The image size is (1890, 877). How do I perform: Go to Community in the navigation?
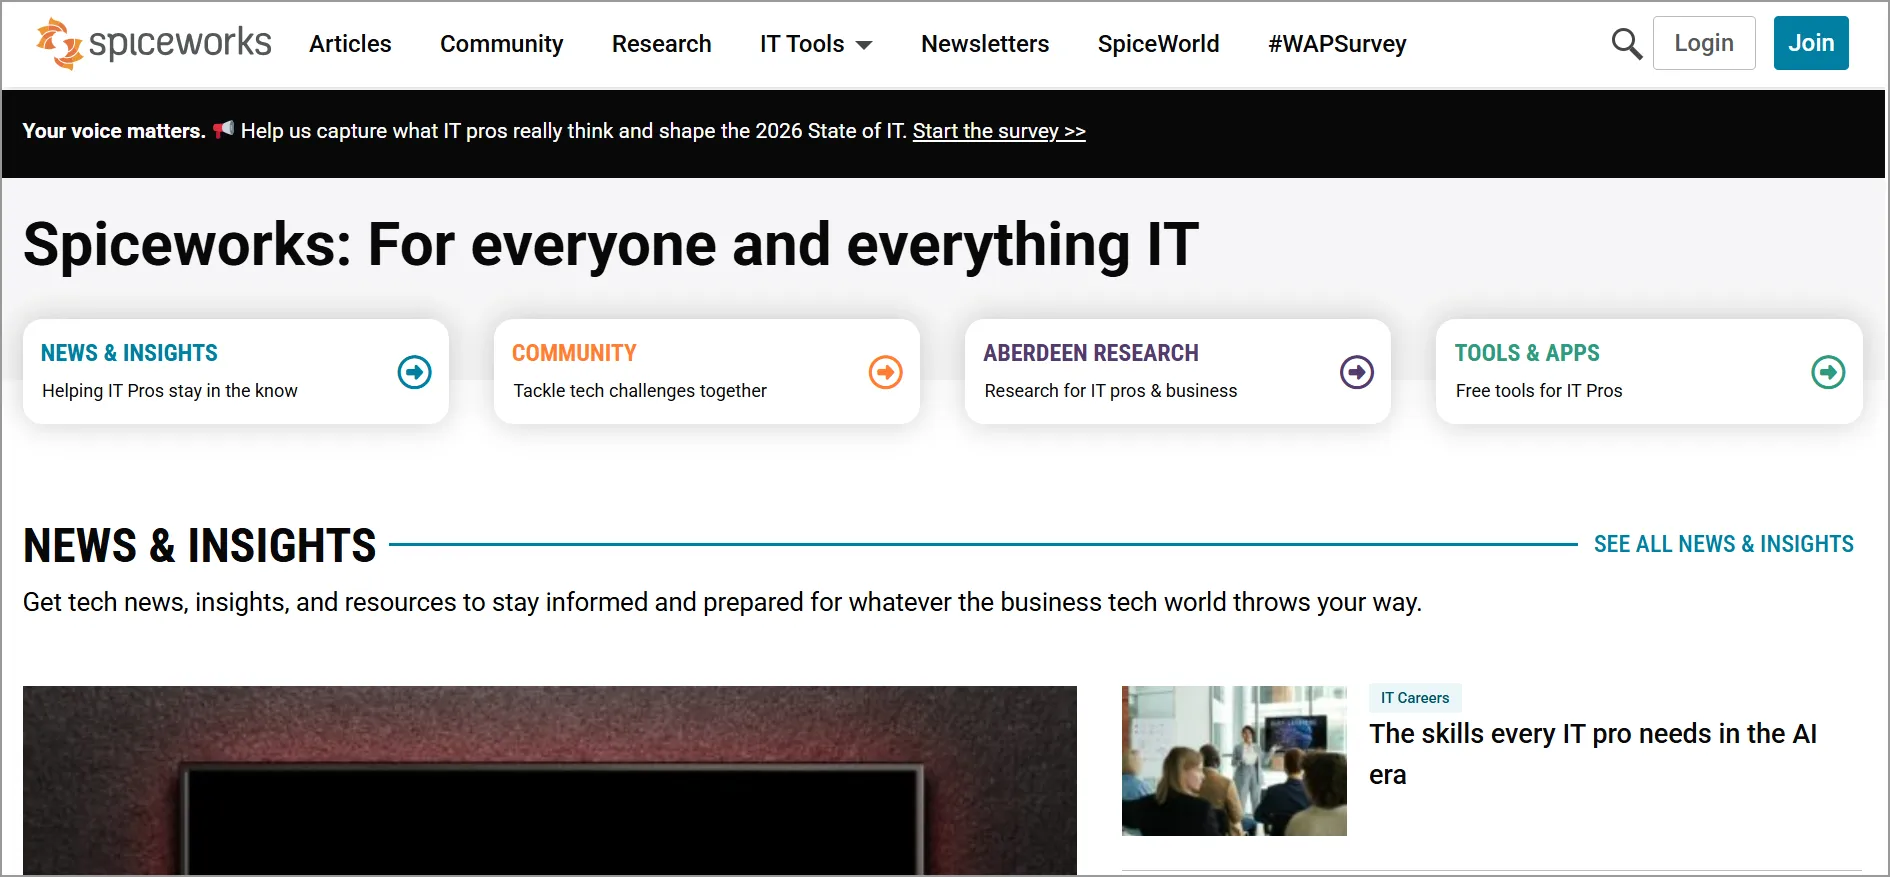point(502,44)
